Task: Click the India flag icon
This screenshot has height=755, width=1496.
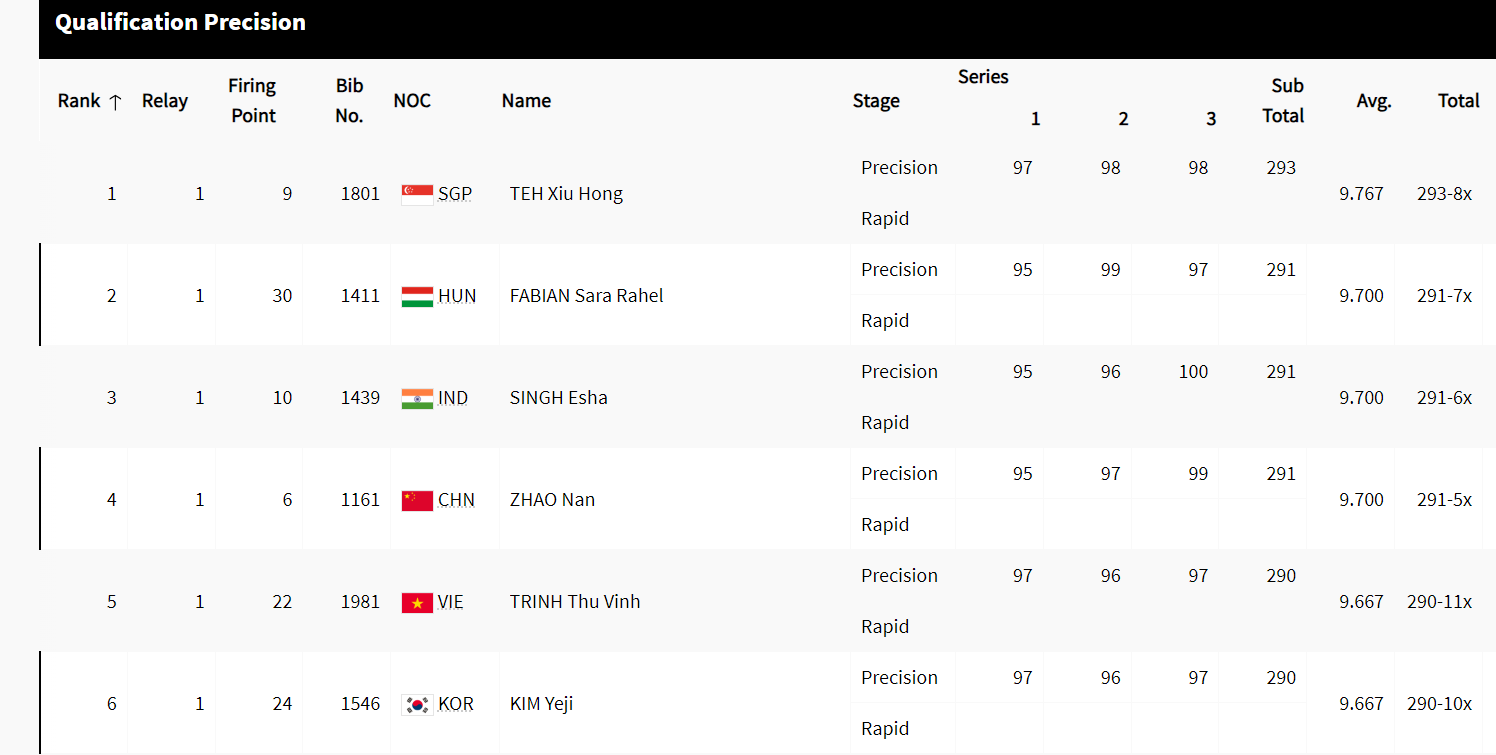Action: coord(417,398)
